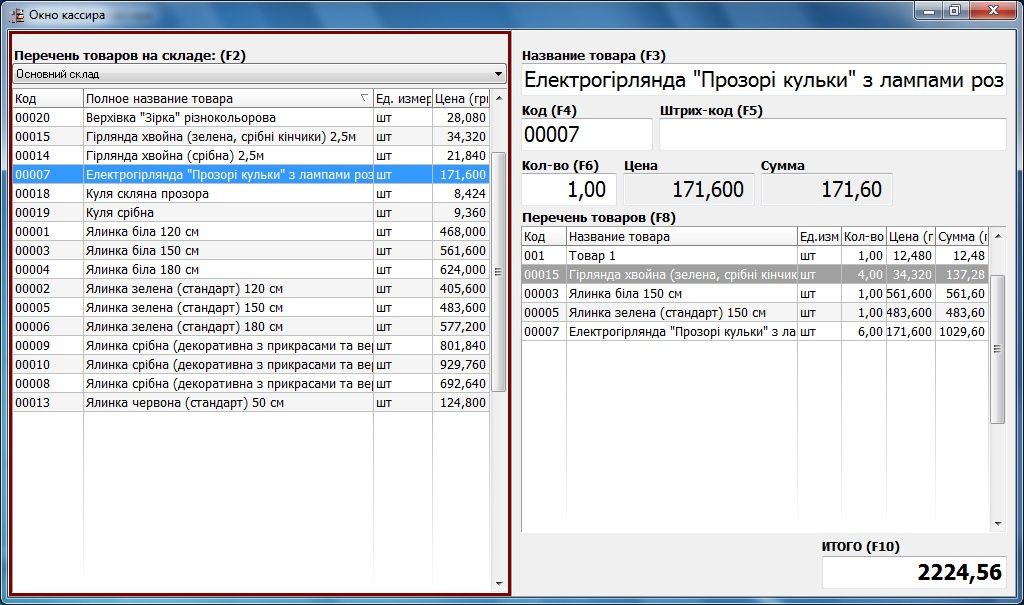This screenshot has height=605, width=1024.
Task: Click the Код column header in warehouse list
Action: (x=48, y=99)
